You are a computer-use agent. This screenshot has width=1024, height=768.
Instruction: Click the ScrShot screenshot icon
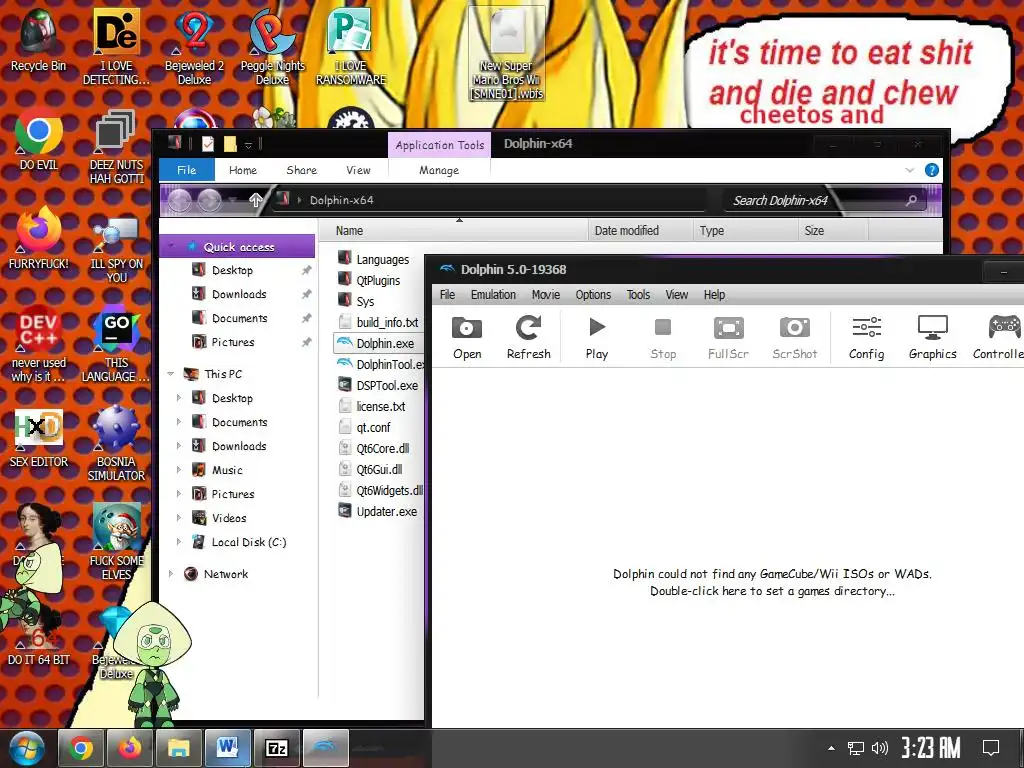pyautogui.click(x=795, y=338)
